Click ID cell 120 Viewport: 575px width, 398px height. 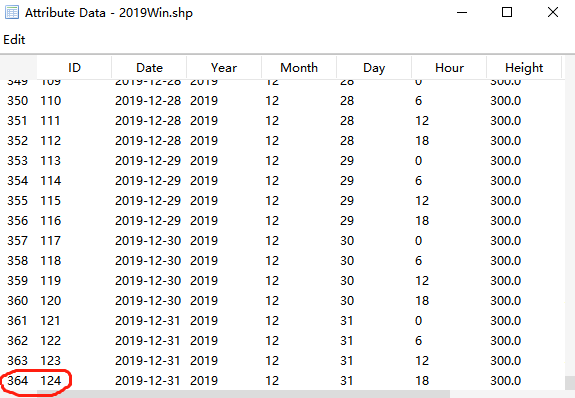[51, 300]
